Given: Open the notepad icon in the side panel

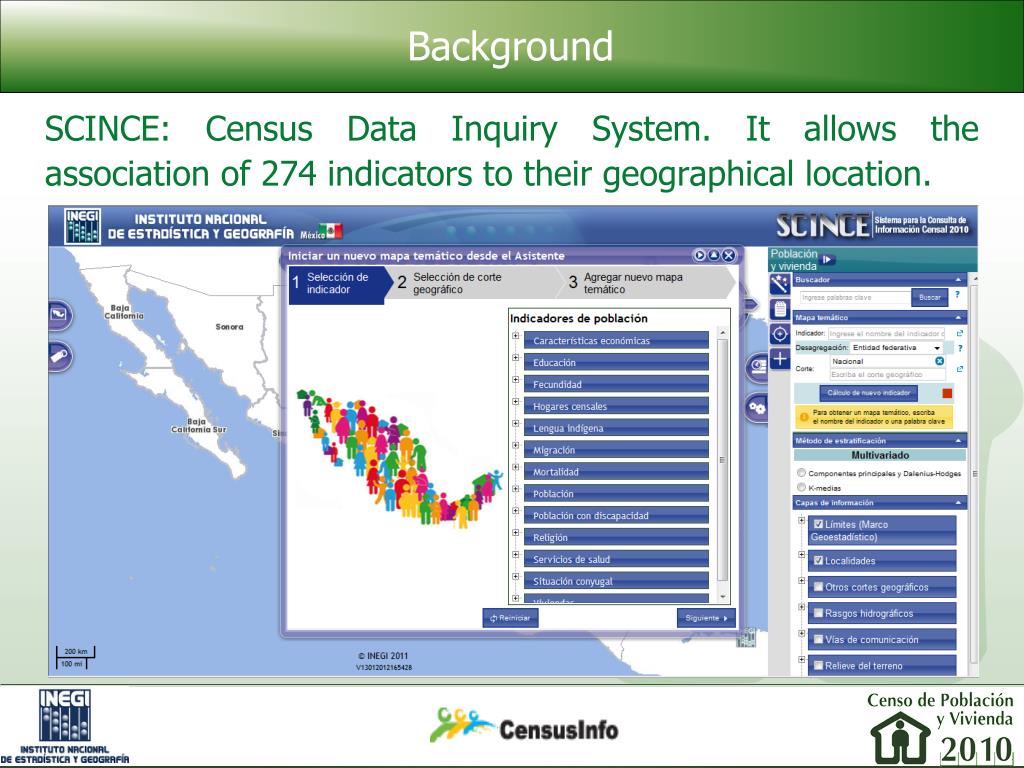Looking at the screenshot, I should (x=780, y=309).
